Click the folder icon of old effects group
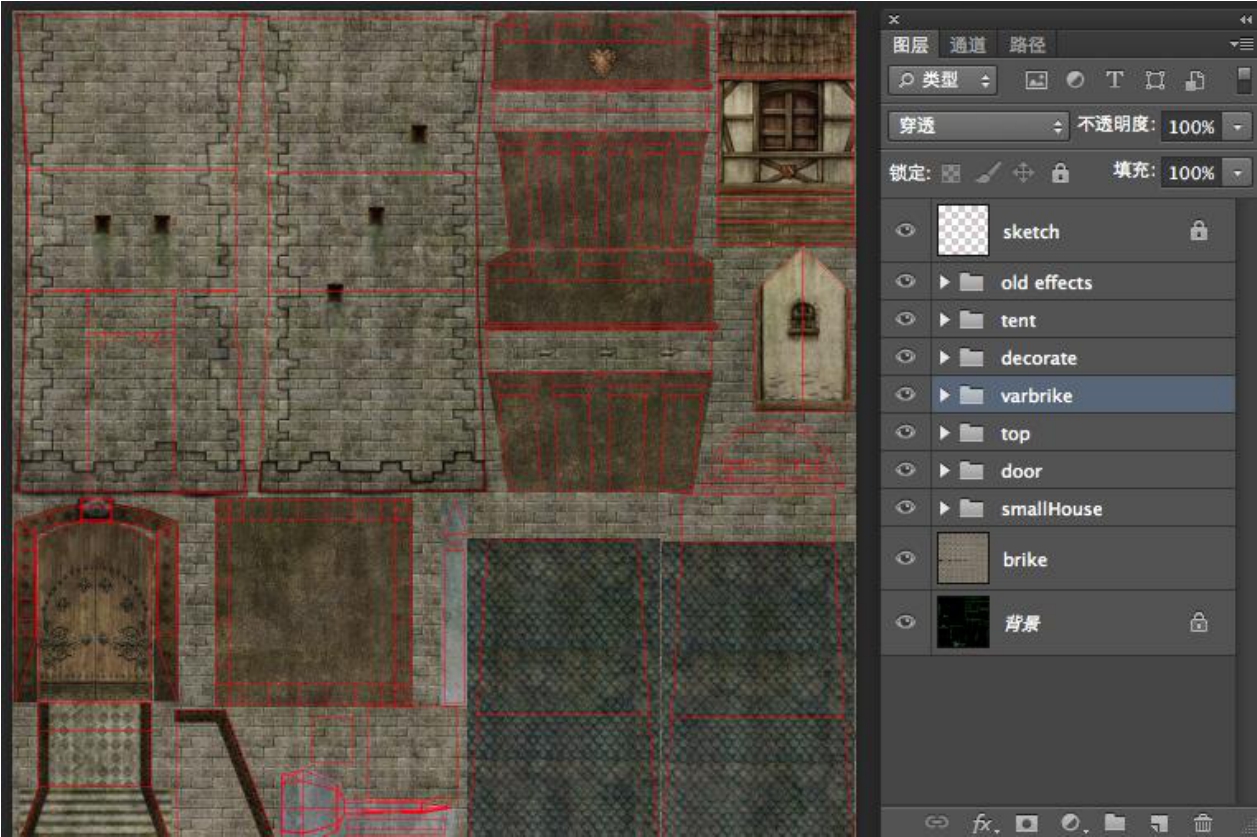This screenshot has width=1257, height=837. point(971,283)
